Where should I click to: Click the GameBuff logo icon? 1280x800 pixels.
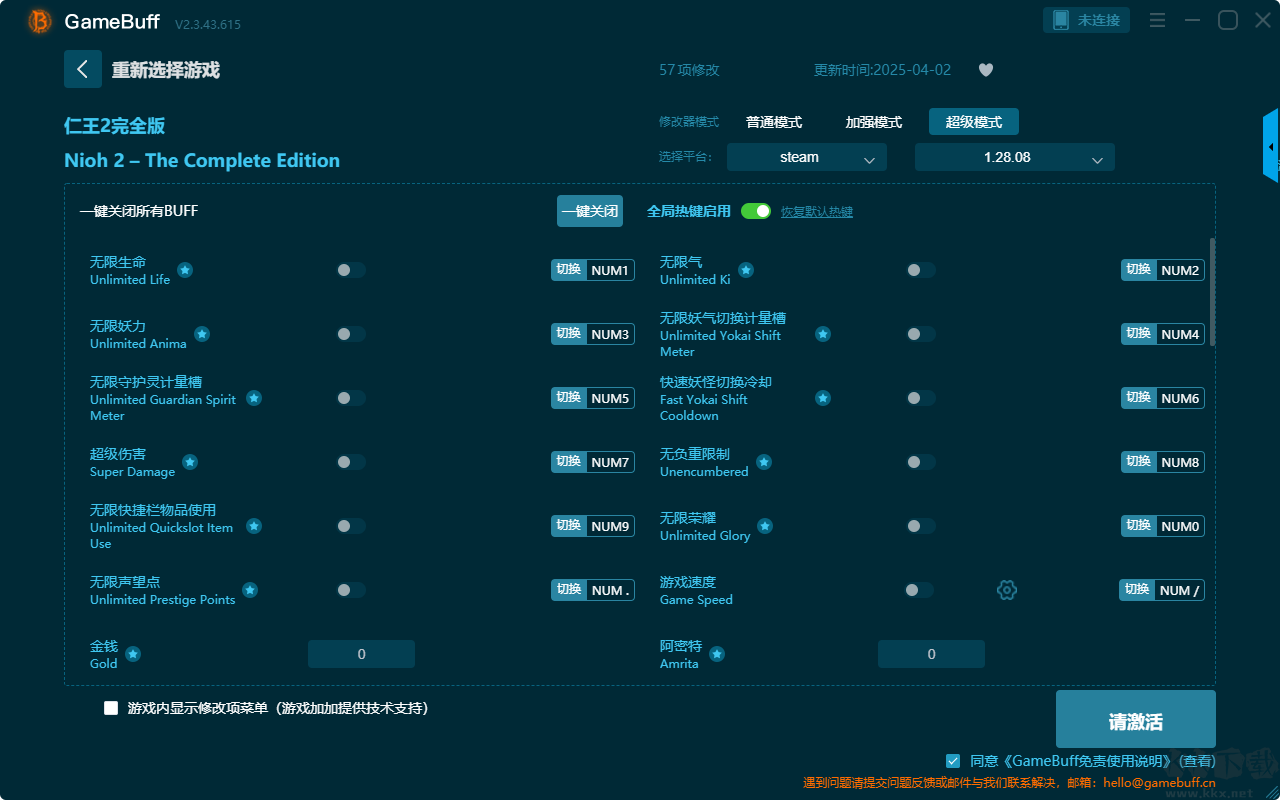(40, 21)
